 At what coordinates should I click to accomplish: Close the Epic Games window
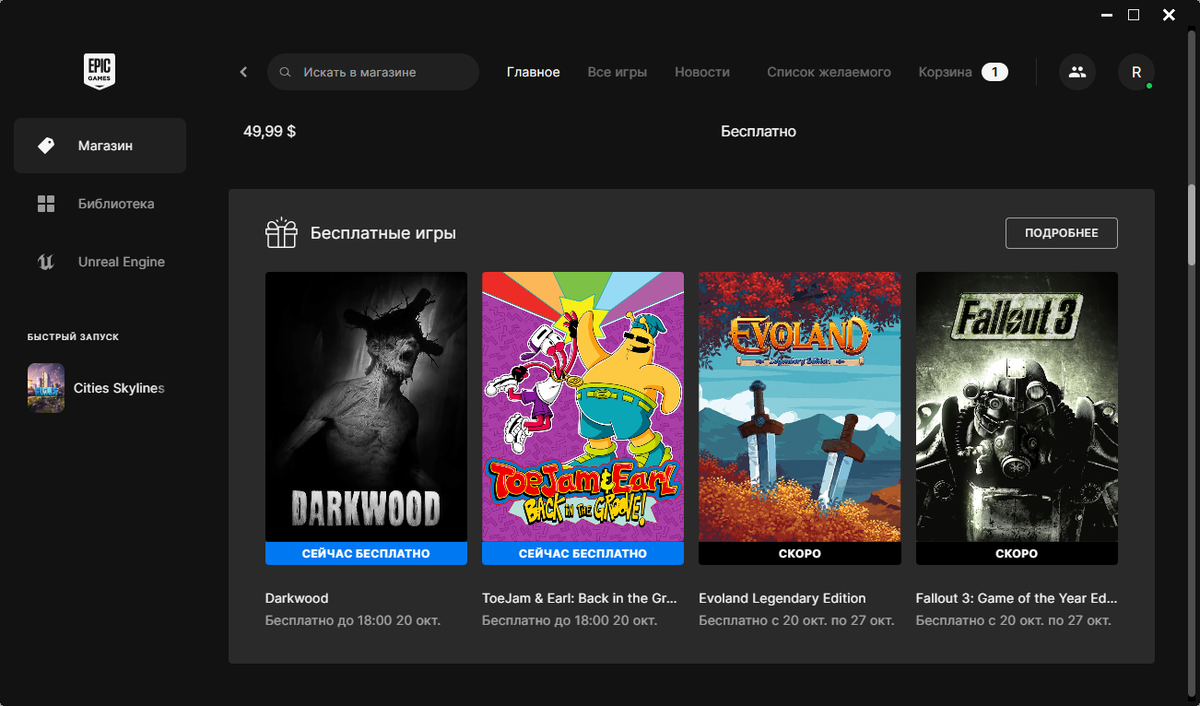pos(1168,15)
